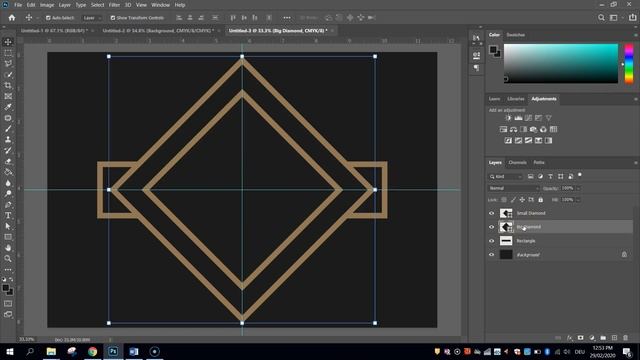This screenshot has height=360, width=640.
Task: Select the Gradient tool
Action: click(8, 172)
